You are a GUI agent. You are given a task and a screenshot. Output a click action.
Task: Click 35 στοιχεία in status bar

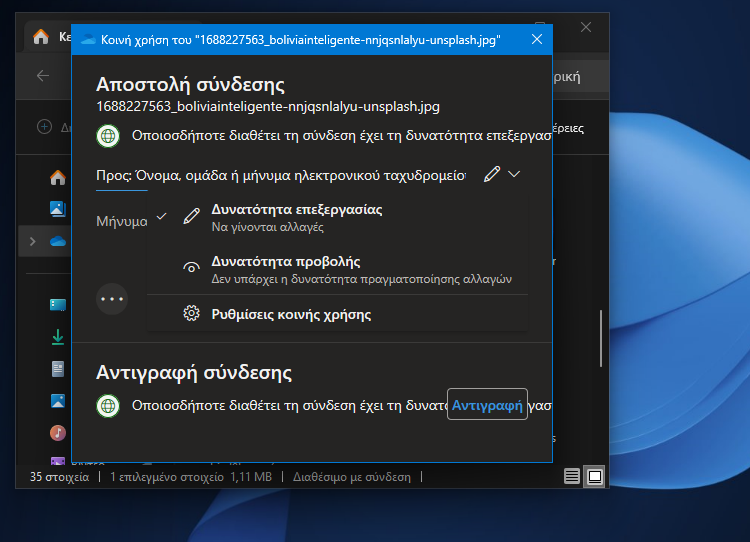pyautogui.click(x=59, y=477)
